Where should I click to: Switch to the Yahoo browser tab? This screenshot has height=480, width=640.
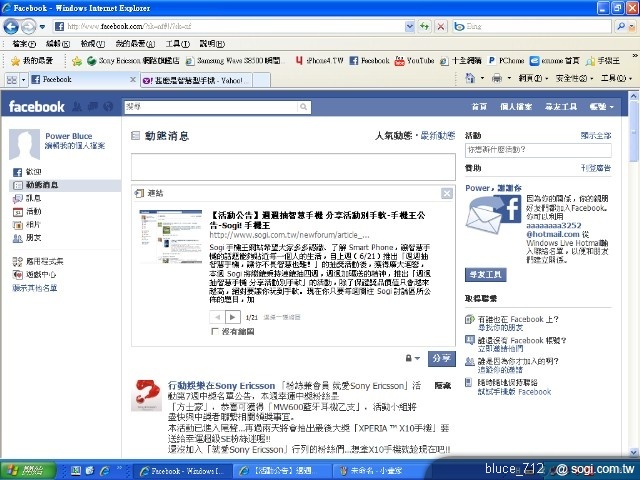[197, 80]
